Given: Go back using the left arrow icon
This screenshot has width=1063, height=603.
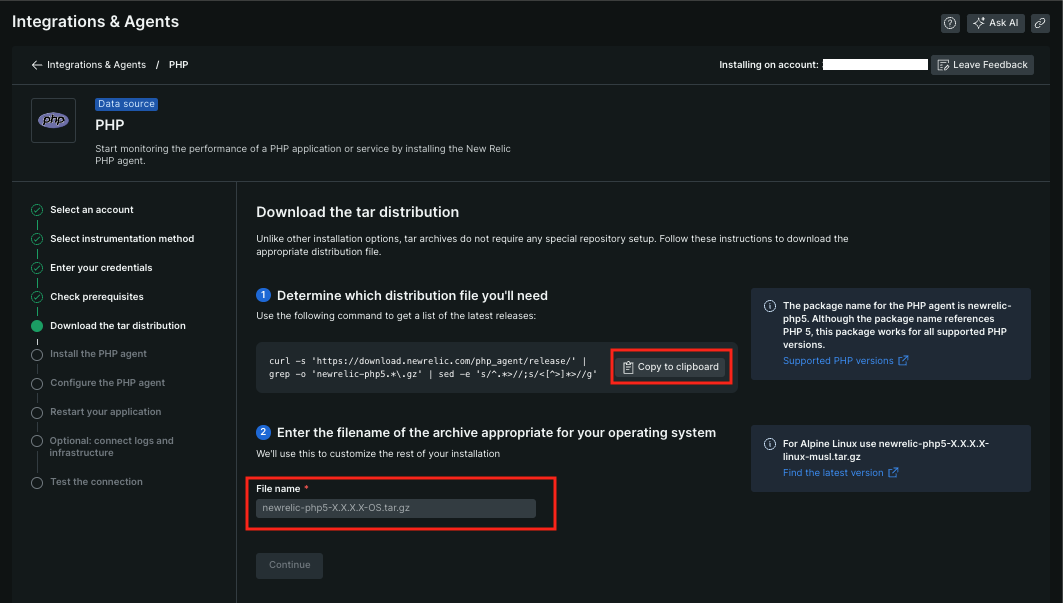Looking at the screenshot, I should (x=37, y=65).
